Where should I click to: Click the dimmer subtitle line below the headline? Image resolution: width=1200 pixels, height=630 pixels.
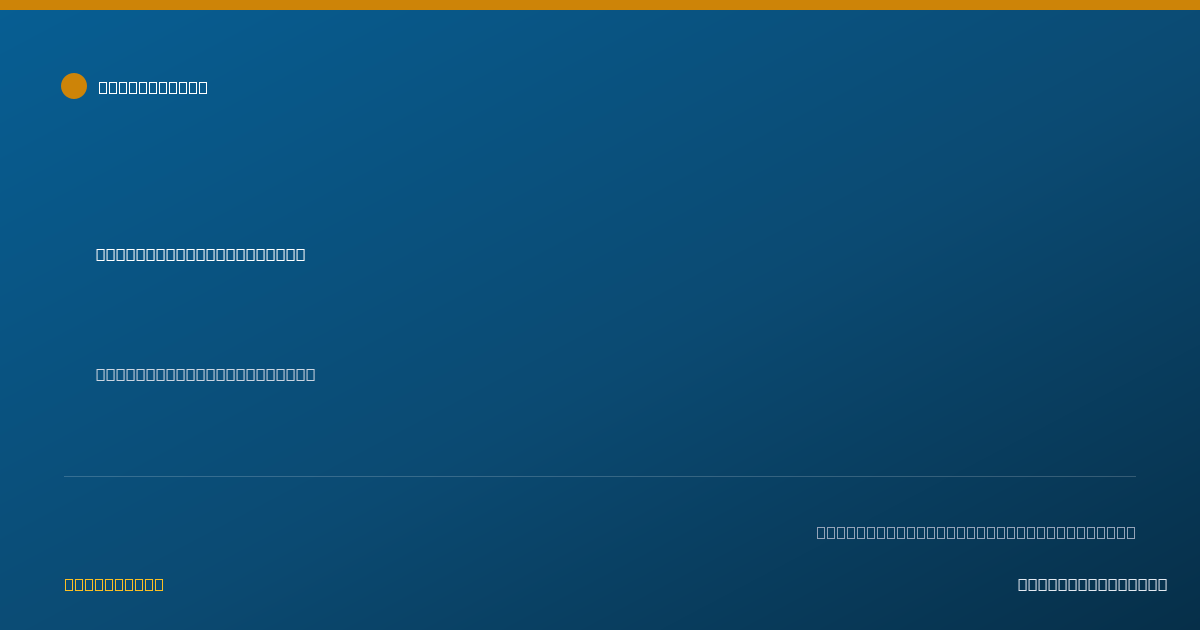pyautogui.click(x=205, y=374)
